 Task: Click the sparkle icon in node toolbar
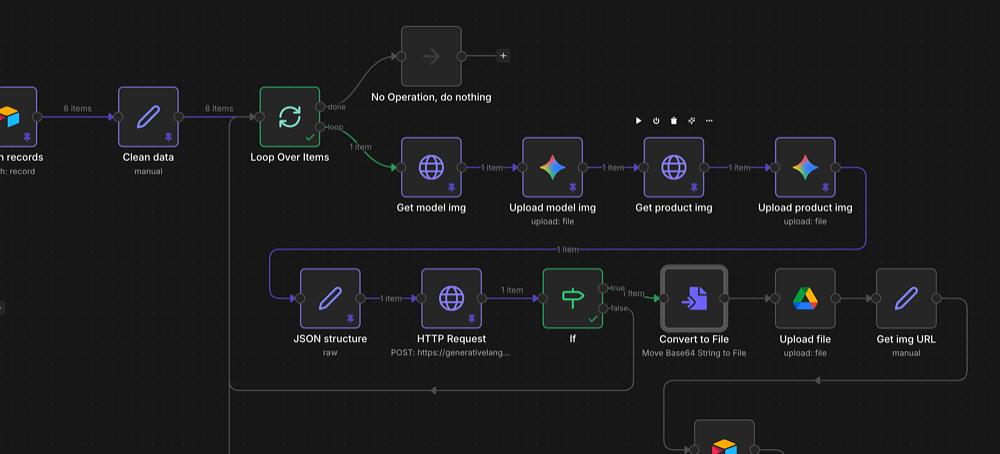point(691,121)
